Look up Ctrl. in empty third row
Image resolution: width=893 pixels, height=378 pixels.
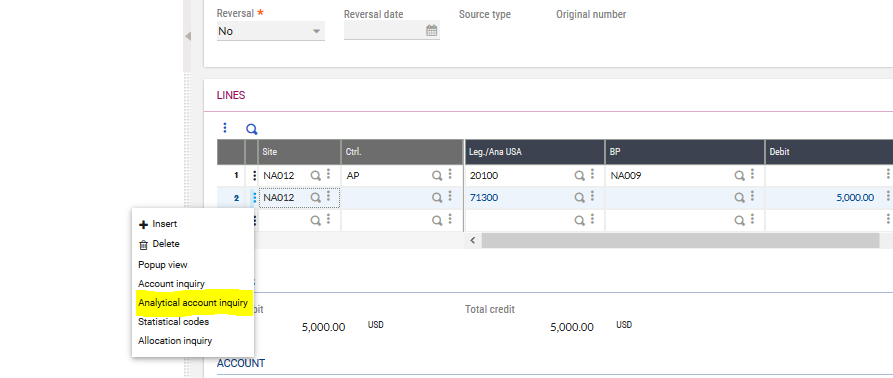(x=437, y=221)
